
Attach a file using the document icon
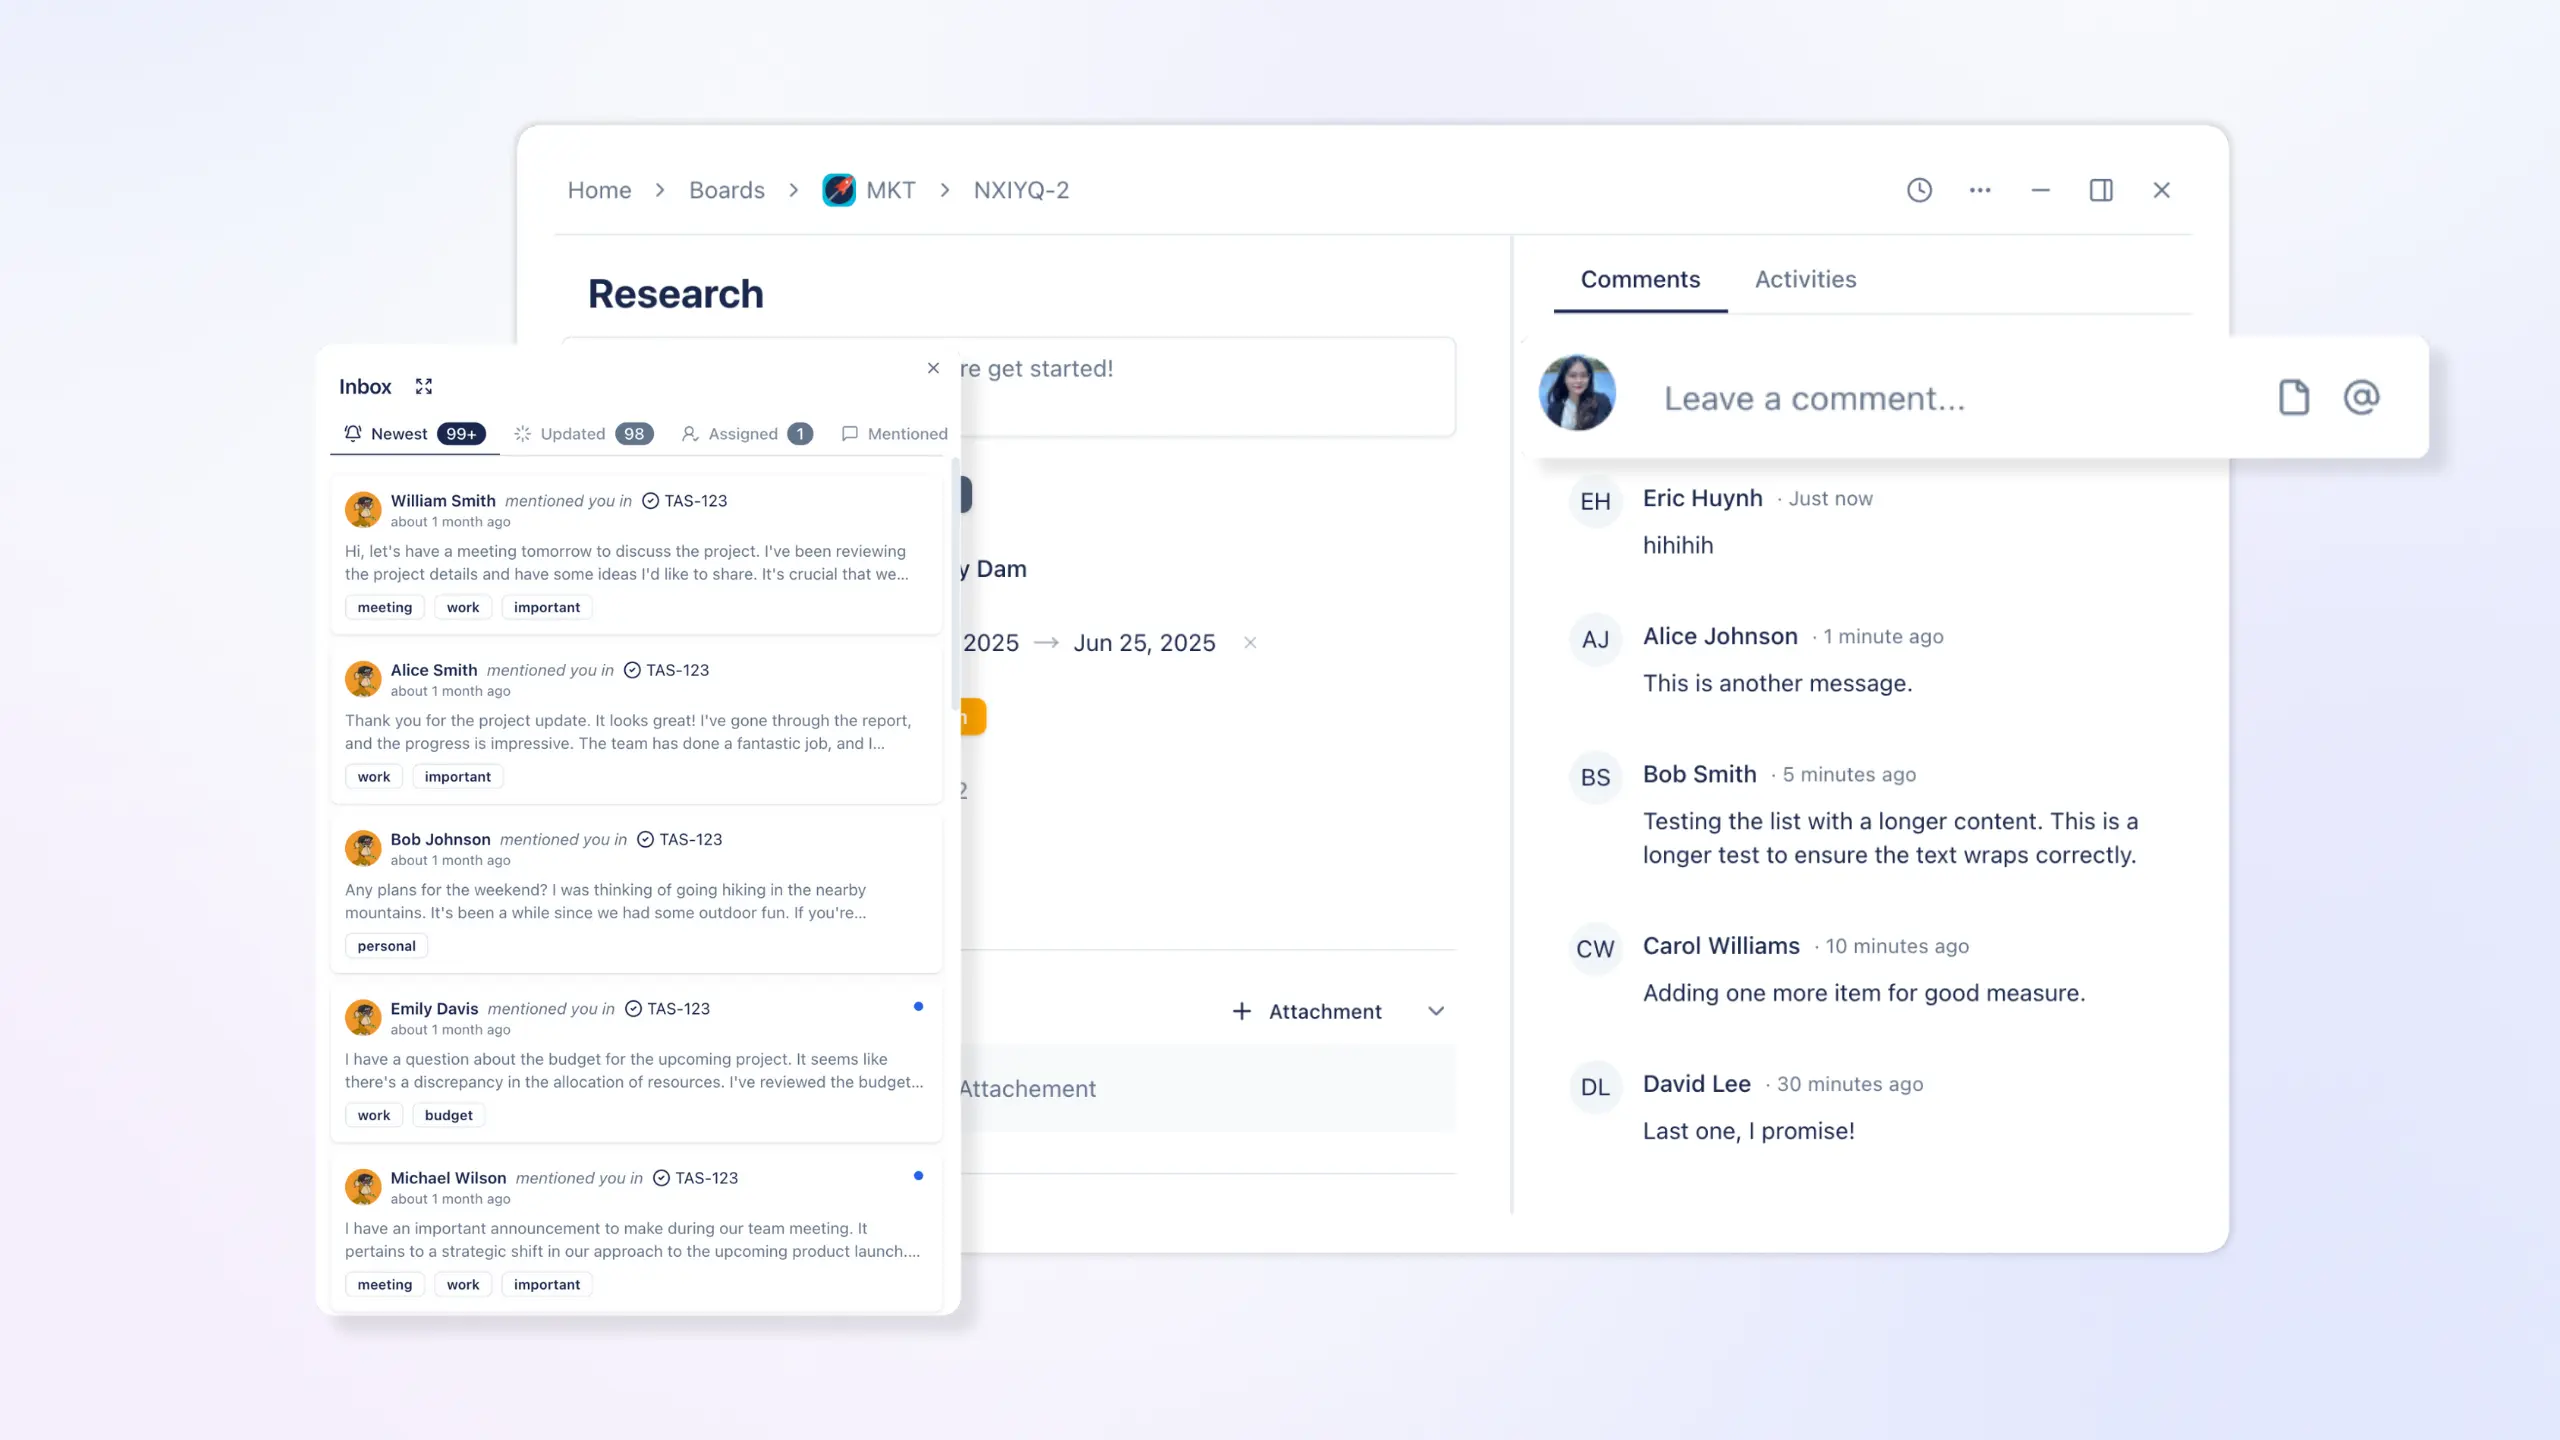point(2294,397)
